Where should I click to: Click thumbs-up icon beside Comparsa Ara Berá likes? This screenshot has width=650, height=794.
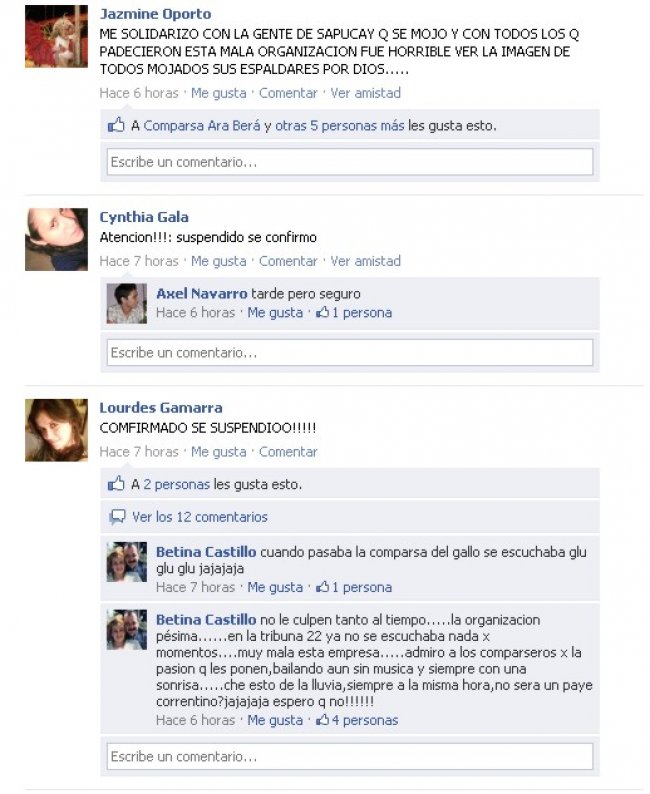(x=116, y=125)
